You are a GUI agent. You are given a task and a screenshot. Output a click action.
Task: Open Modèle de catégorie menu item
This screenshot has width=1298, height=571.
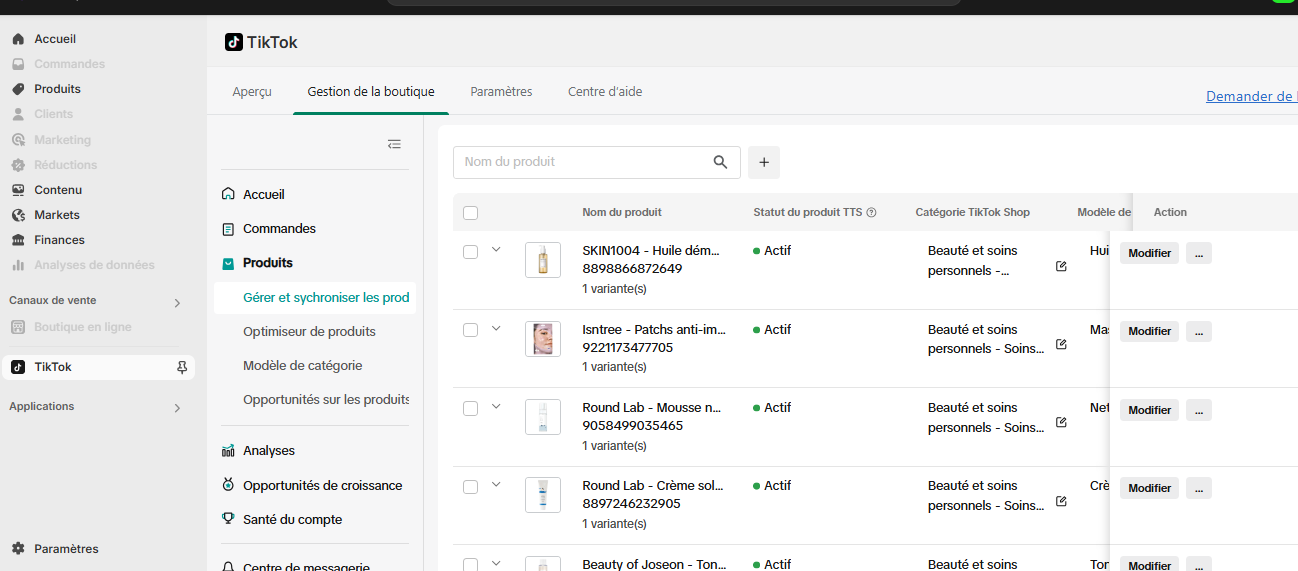[302, 365]
